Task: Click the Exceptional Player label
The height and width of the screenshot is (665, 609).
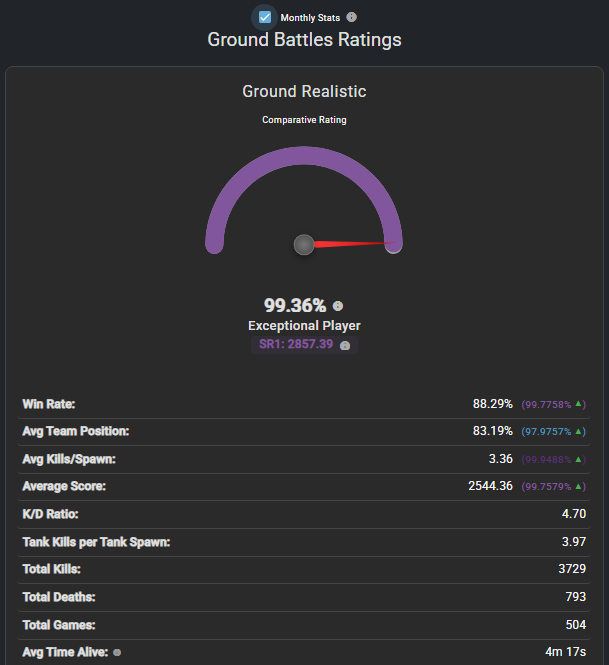Action: (x=304, y=326)
